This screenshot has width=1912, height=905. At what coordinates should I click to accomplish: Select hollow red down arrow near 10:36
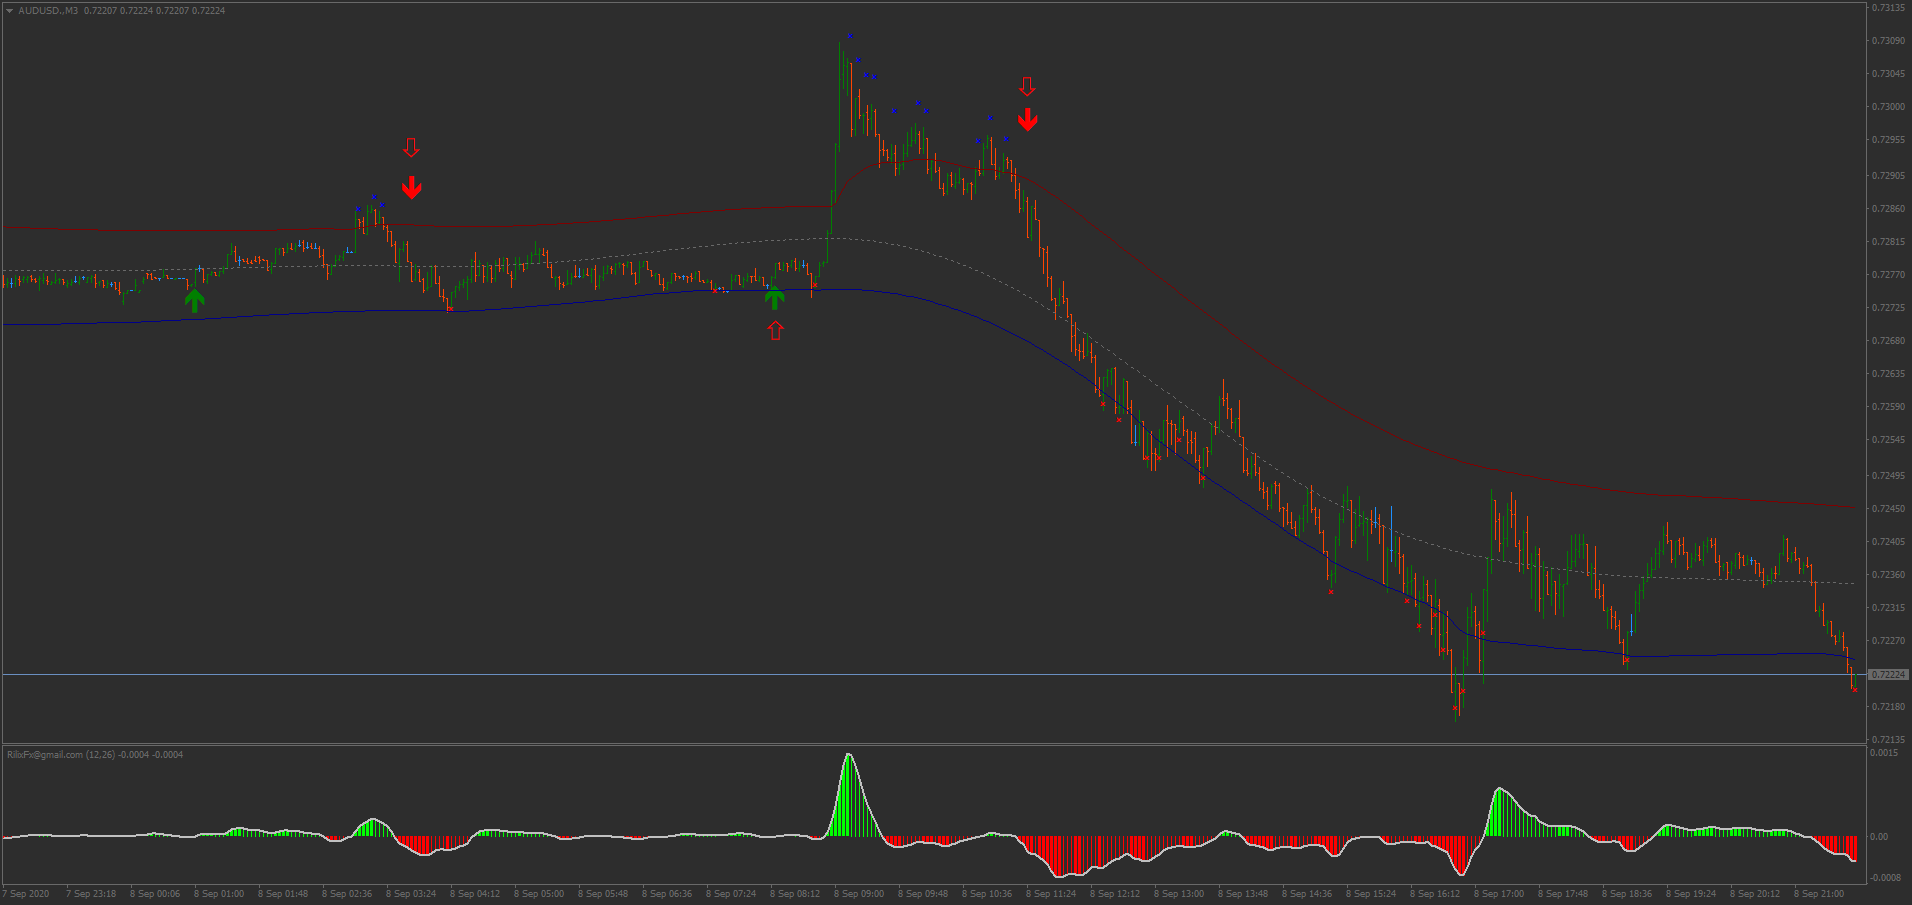[1027, 86]
